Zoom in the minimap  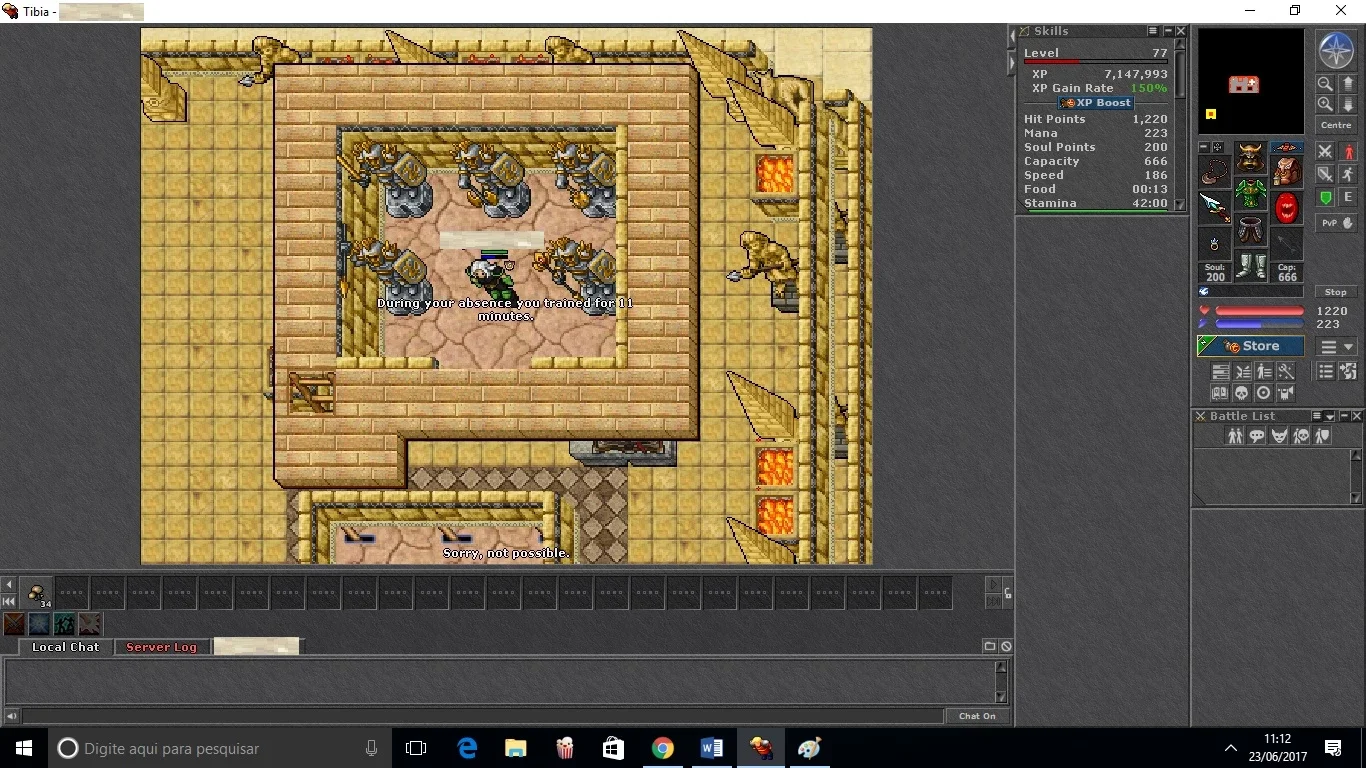[1325, 104]
